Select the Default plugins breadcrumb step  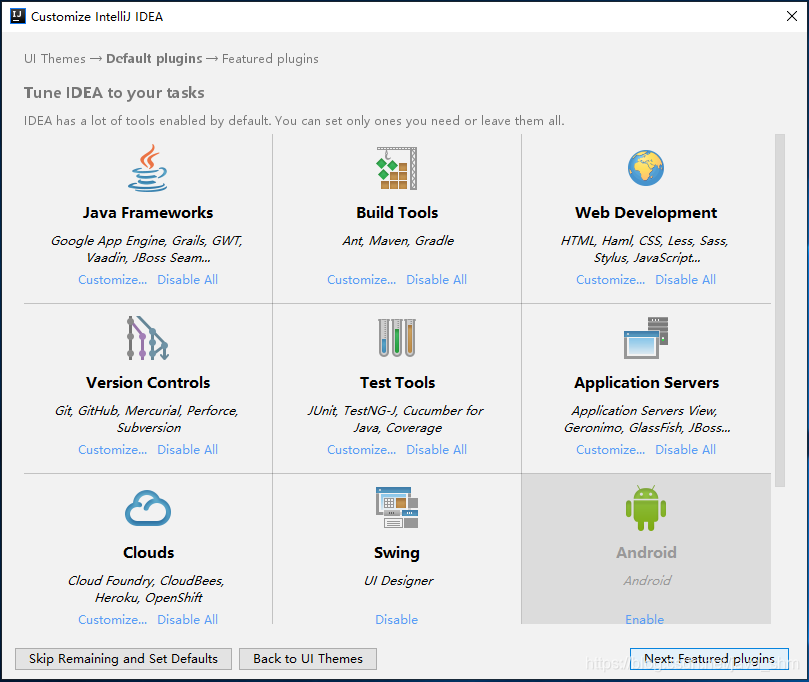(x=154, y=59)
